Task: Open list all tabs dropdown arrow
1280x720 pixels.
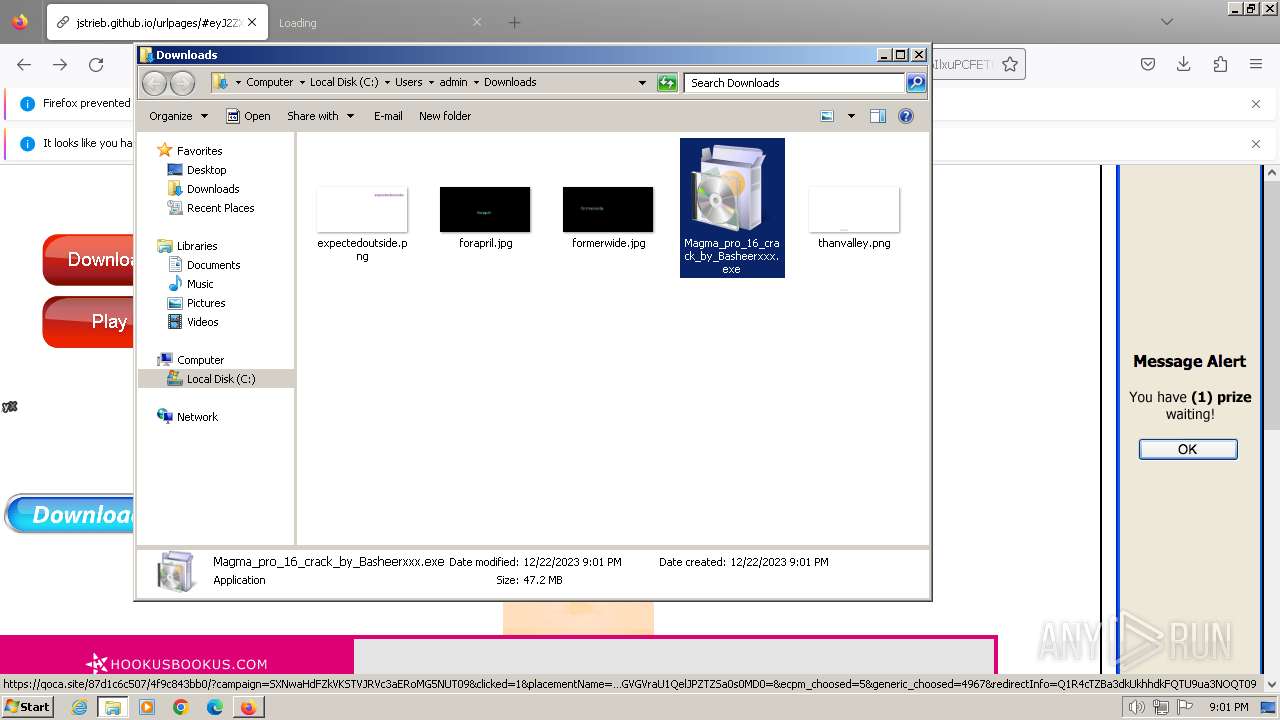Action: [1166, 22]
